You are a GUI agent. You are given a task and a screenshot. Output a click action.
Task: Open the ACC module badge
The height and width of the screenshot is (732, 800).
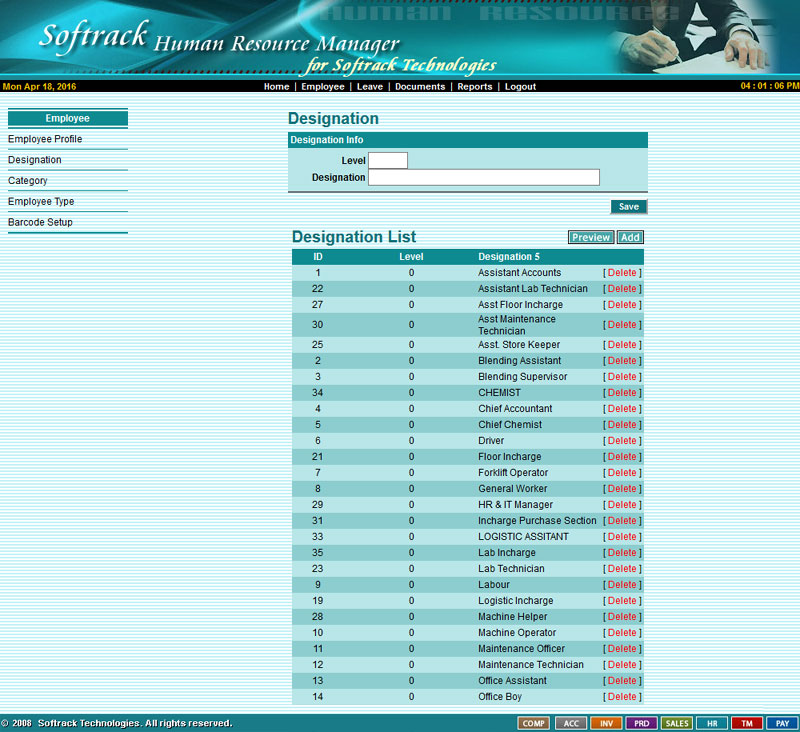coord(570,723)
